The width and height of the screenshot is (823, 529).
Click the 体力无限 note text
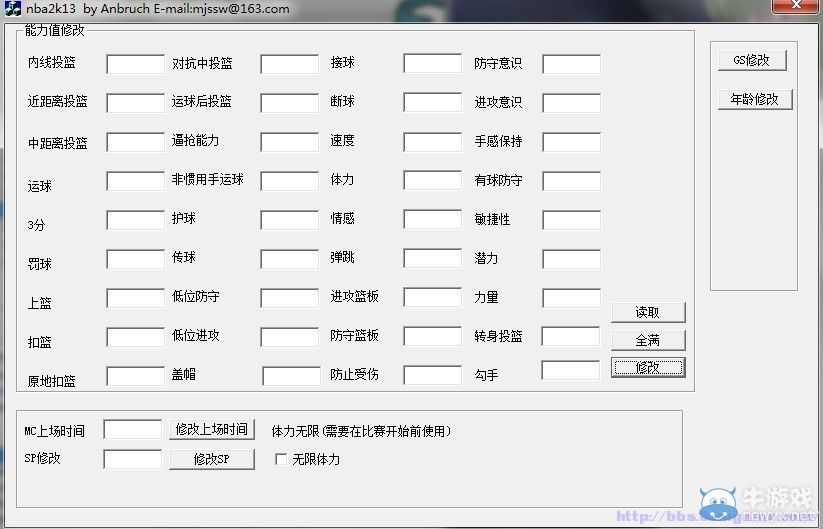coord(361,431)
